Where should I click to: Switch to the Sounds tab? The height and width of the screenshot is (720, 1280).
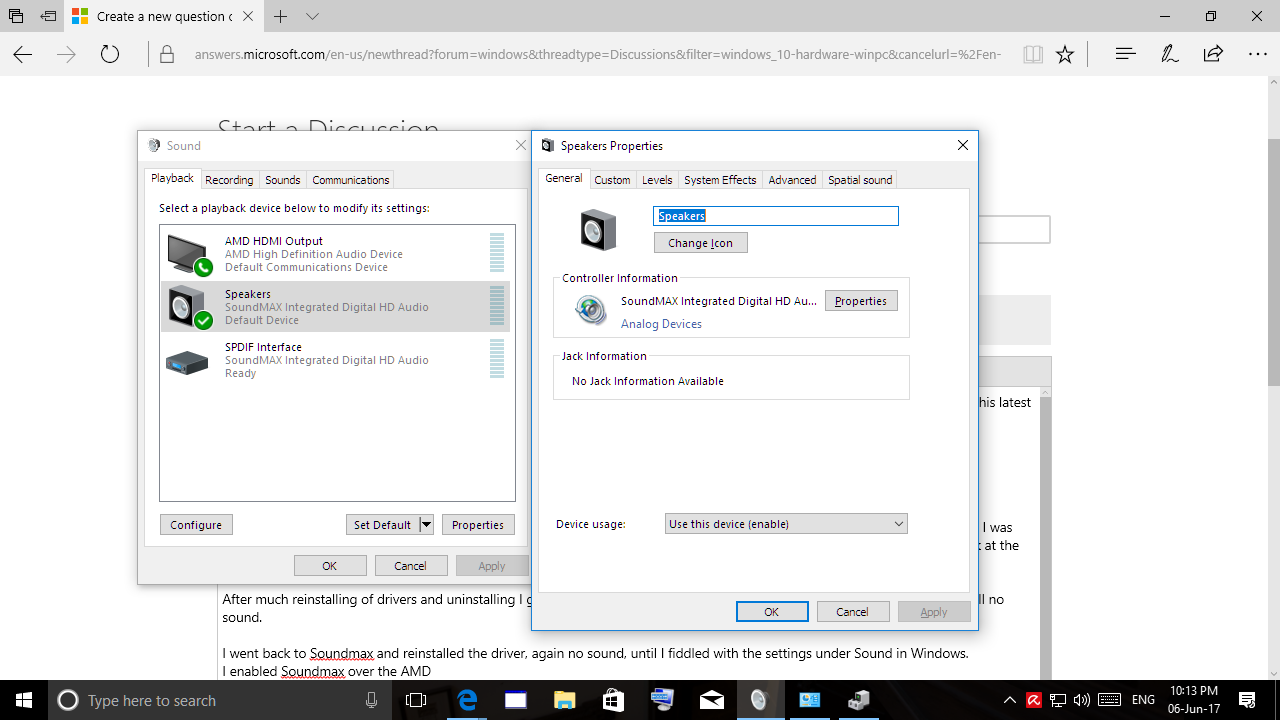click(283, 180)
